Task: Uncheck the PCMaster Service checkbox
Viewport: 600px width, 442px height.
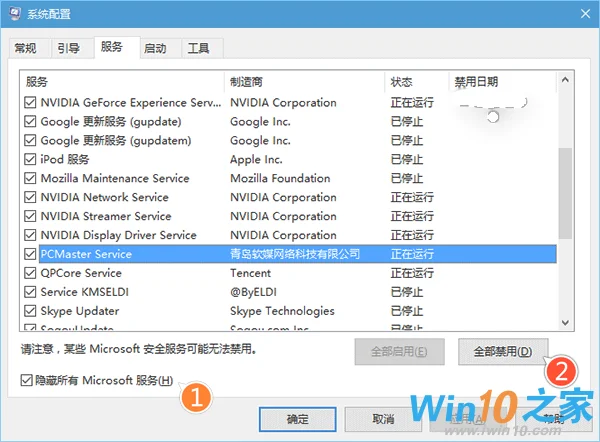Action: point(29,254)
